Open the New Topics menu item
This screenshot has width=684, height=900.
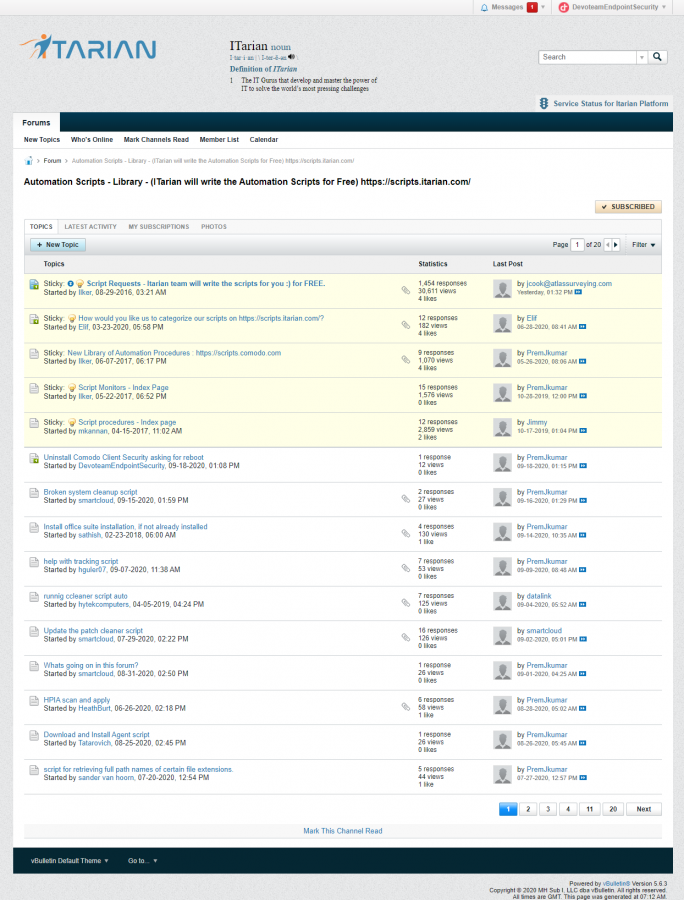41,139
